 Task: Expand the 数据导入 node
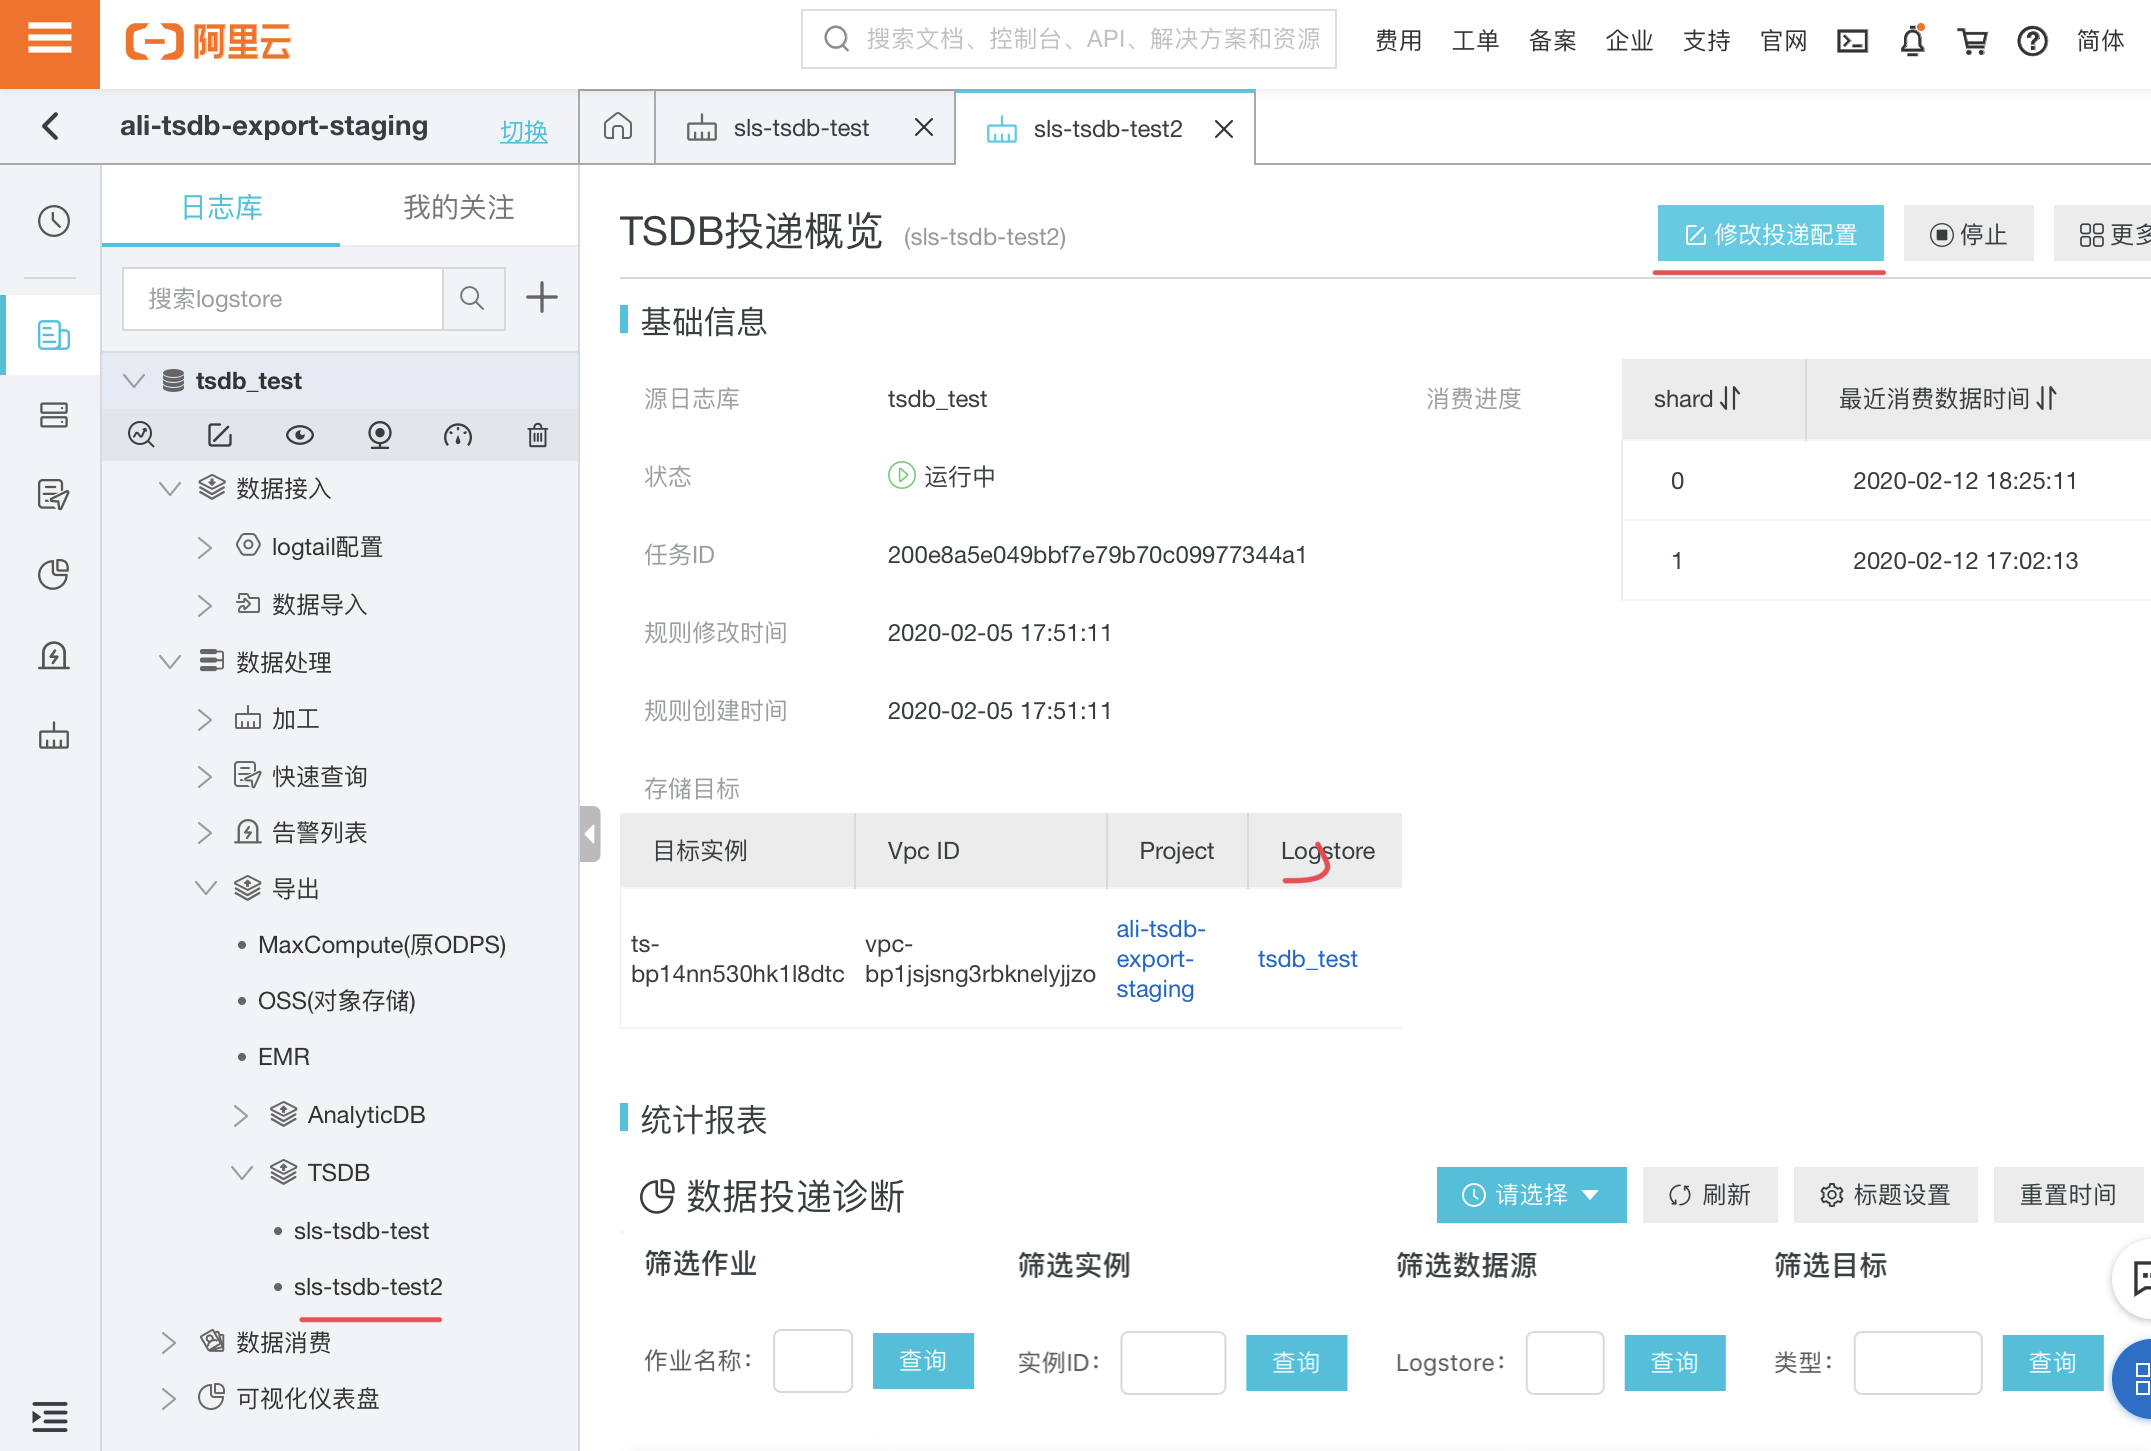point(205,605)
